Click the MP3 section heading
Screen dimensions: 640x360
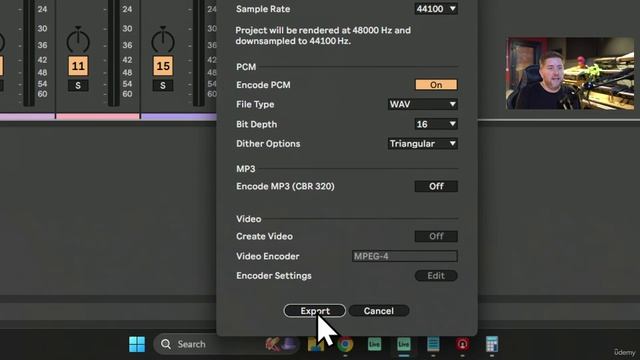point(246,169)
